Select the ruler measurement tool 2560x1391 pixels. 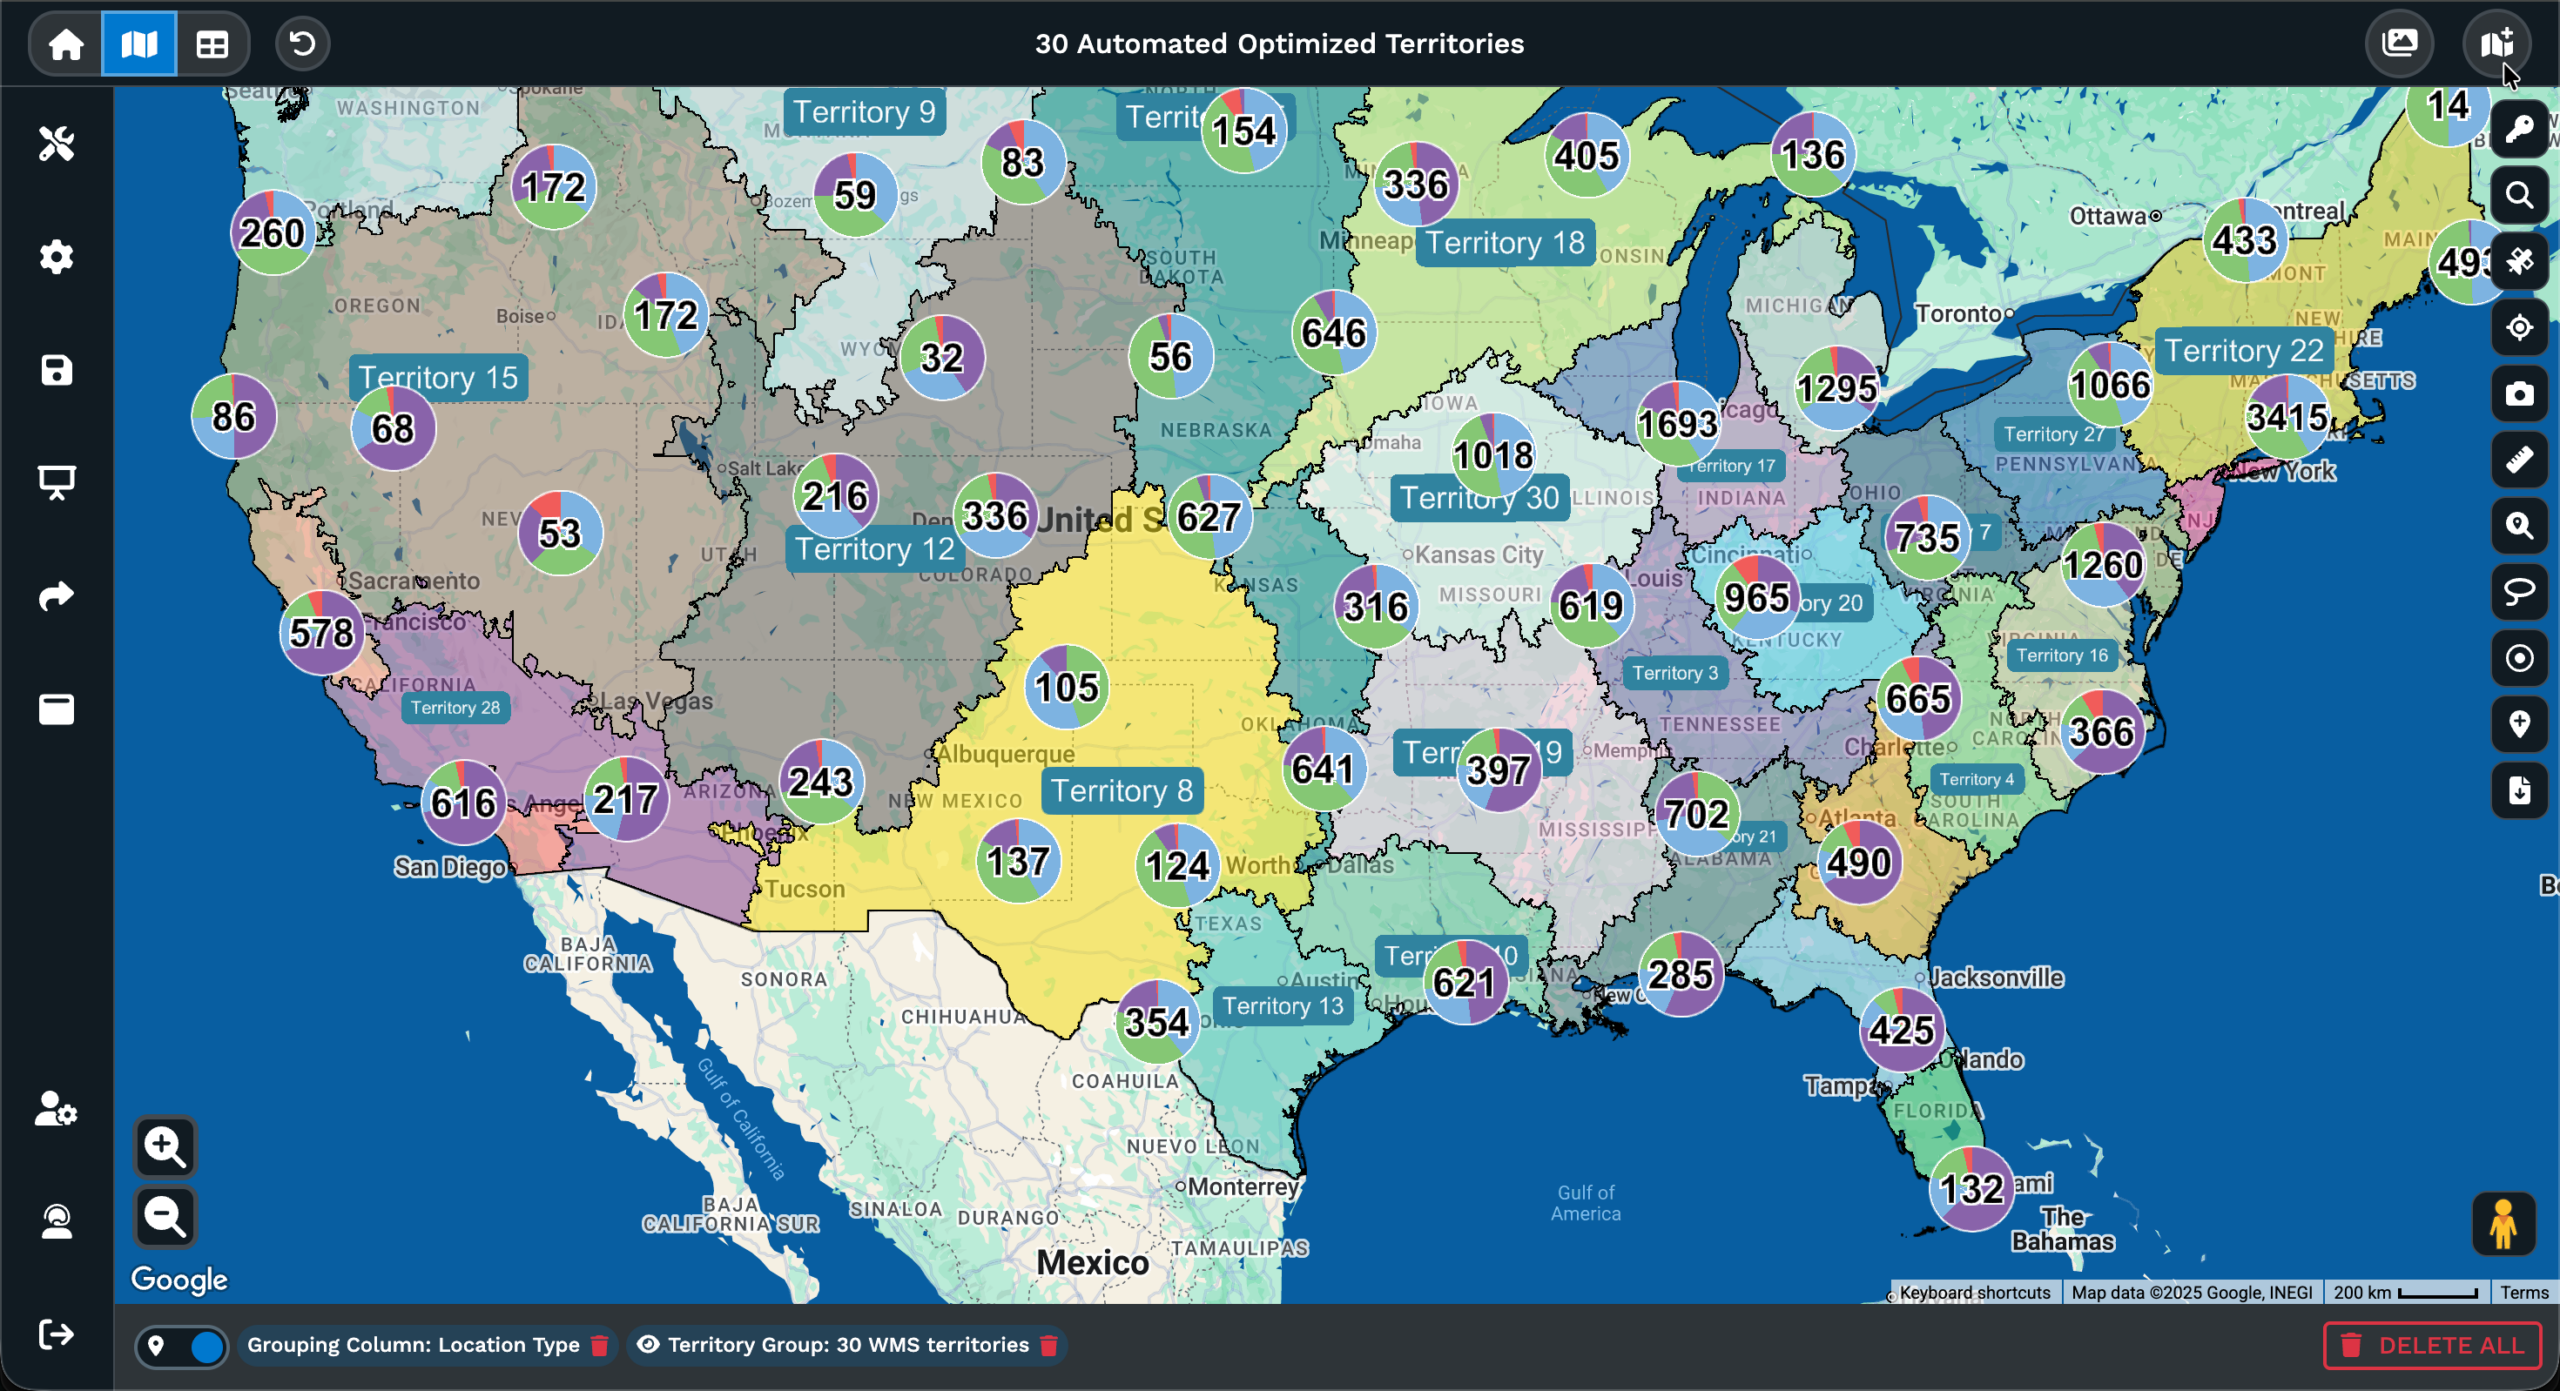pyautogui.click(x=2520, y=460)
